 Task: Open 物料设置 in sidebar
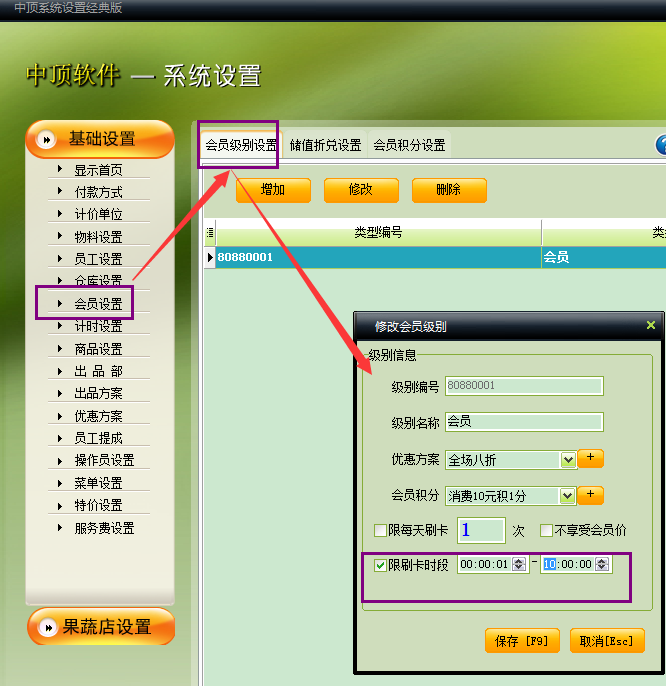98,237
